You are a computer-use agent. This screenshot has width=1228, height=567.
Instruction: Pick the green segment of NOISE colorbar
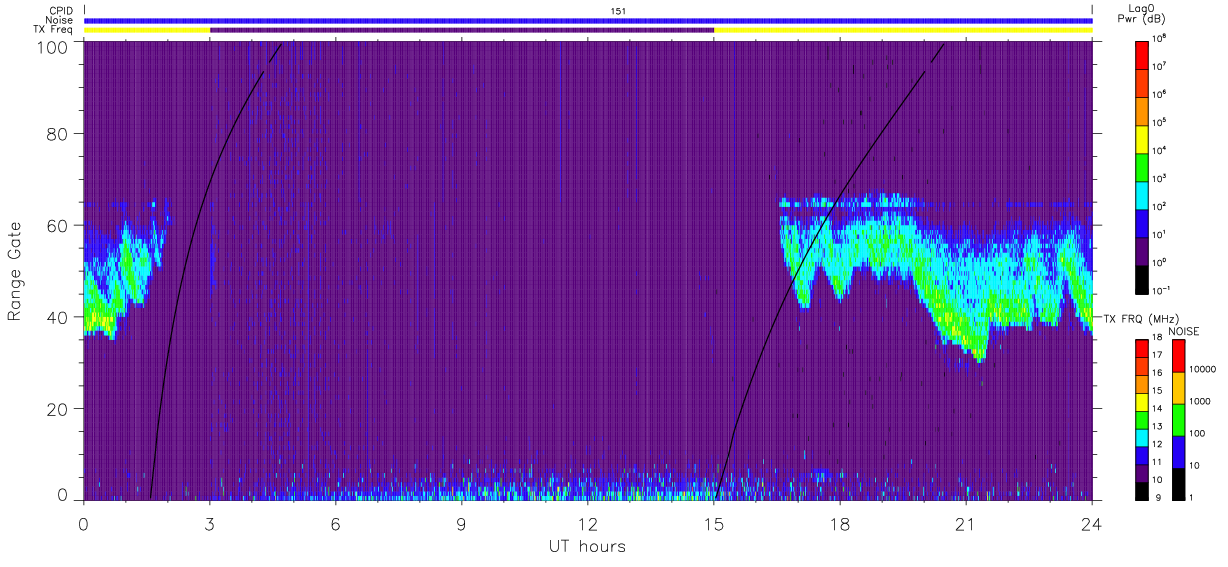point(1178,419)
